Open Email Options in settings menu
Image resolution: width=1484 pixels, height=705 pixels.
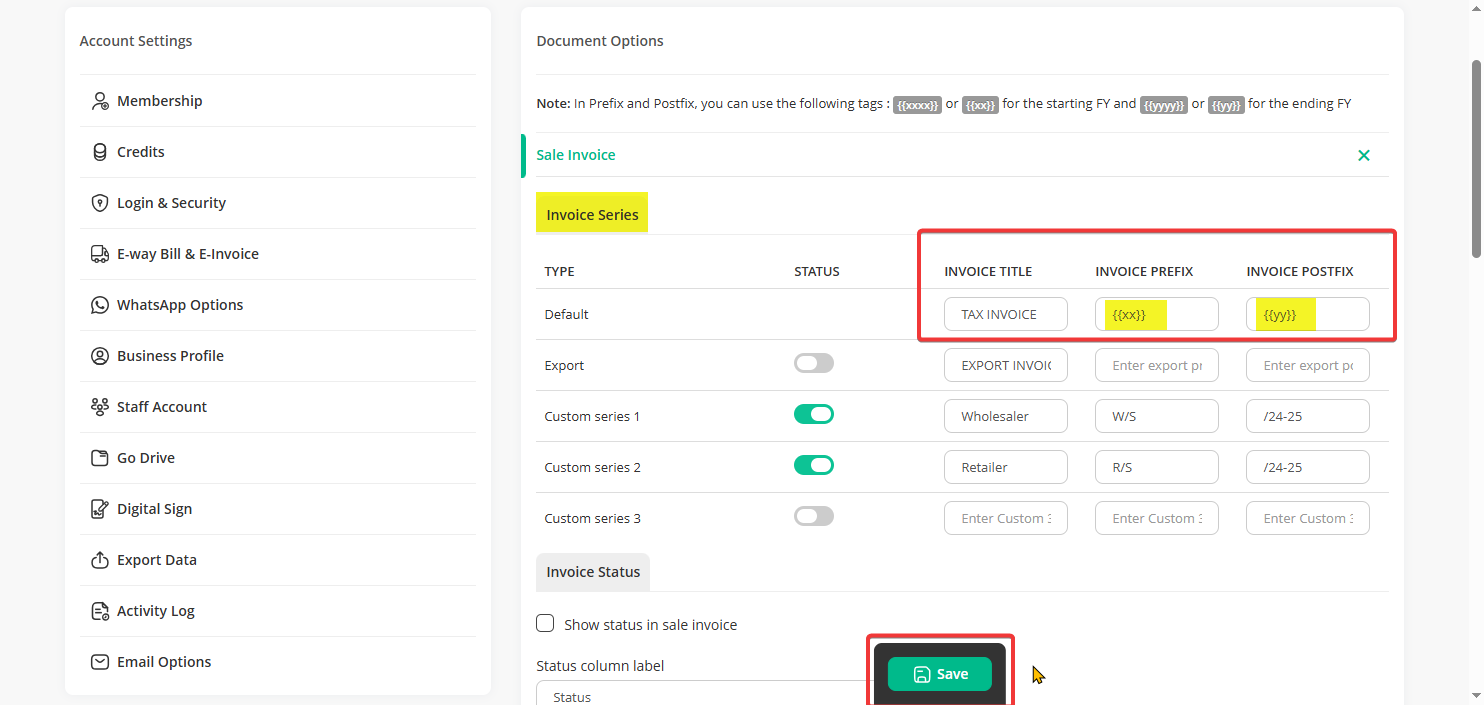(x=164, y=662)
